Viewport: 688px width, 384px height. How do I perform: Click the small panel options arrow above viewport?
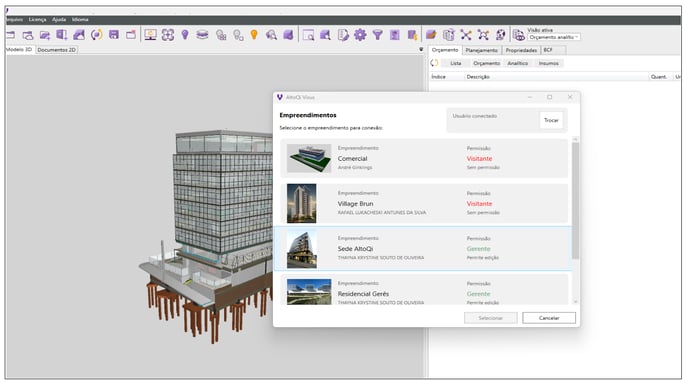[x=421, y=50]
